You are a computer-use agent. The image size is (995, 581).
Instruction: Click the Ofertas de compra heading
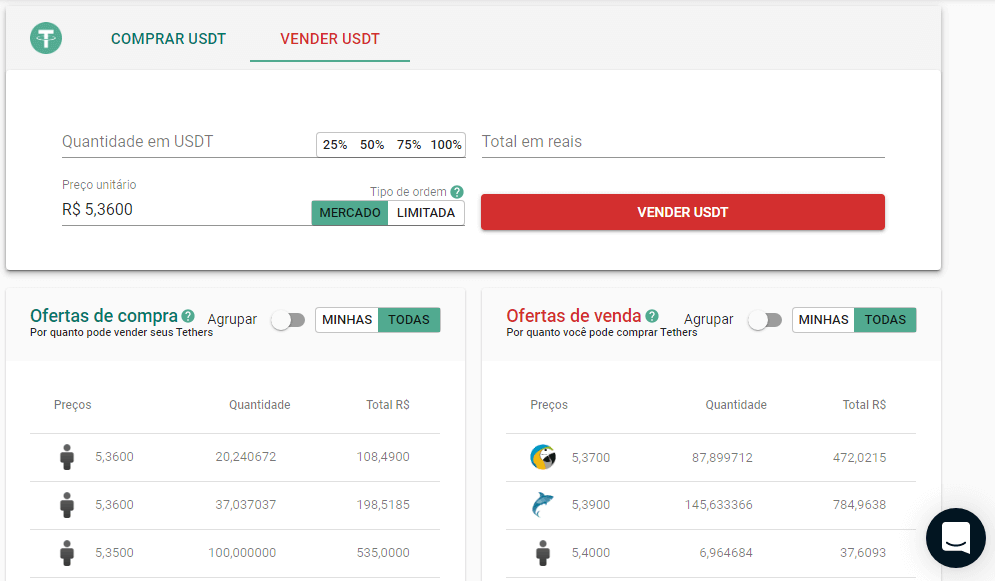pyautogui.click(x=104, y=316)
